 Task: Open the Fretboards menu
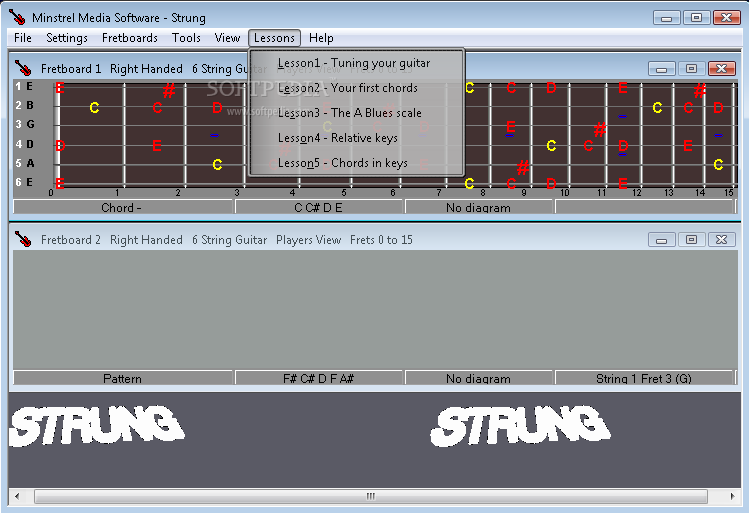click(x=129, y=38)
